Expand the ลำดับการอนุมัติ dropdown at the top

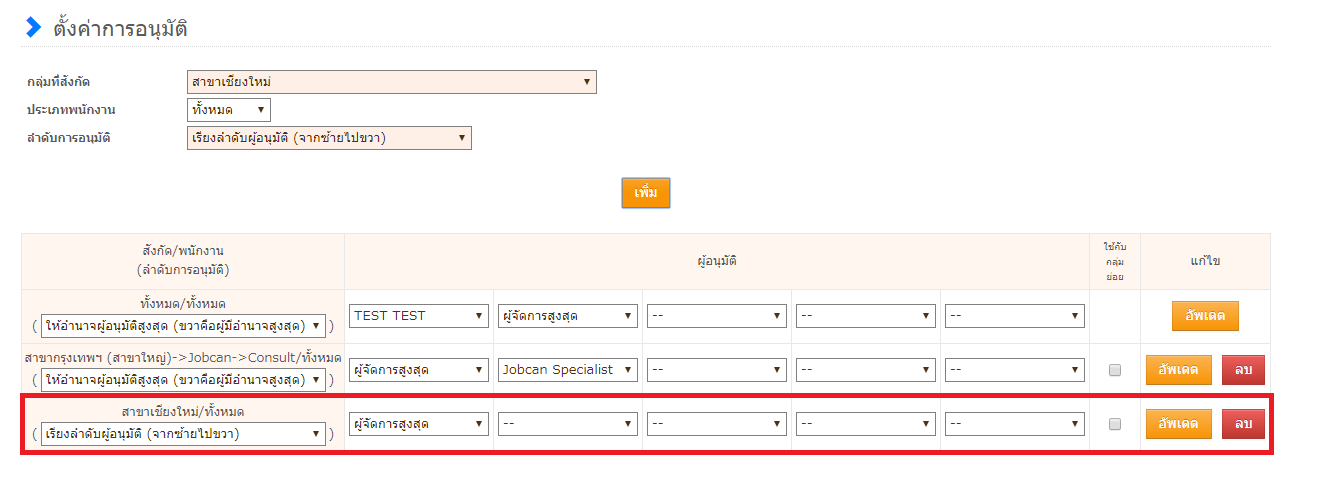coord(328,138)
